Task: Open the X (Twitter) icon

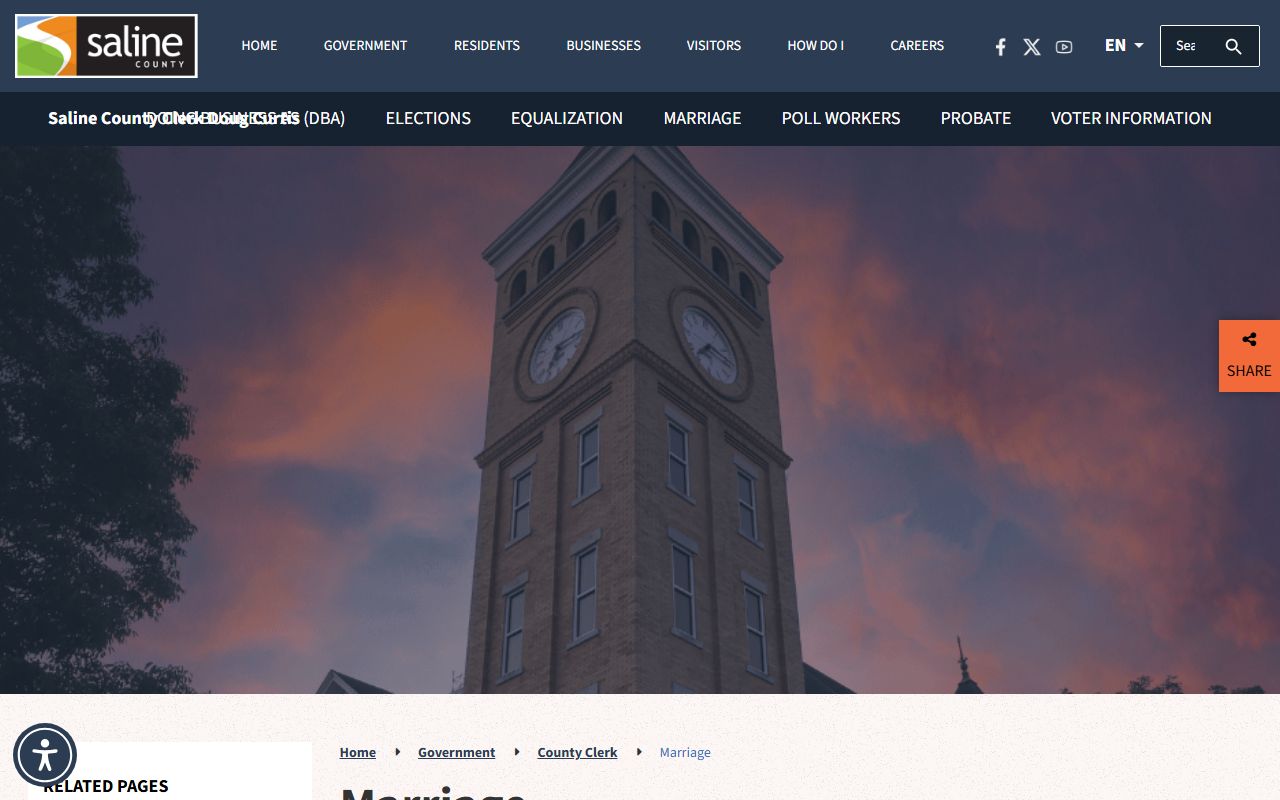Action: [x=1032, y=47]
